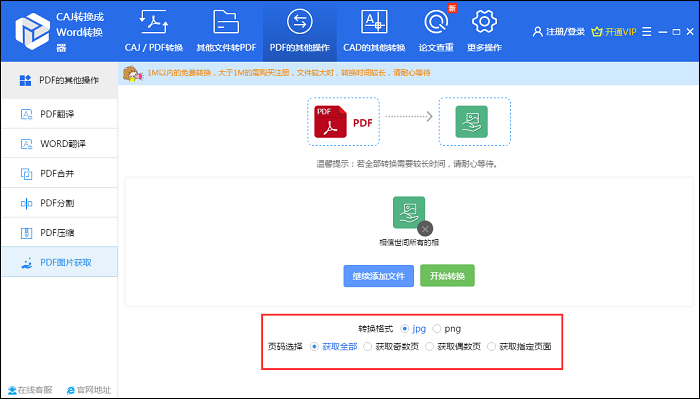Open the 在线客服 link
Image resolution: width=700 pixels, height=399 pixels.
(30, 390)
